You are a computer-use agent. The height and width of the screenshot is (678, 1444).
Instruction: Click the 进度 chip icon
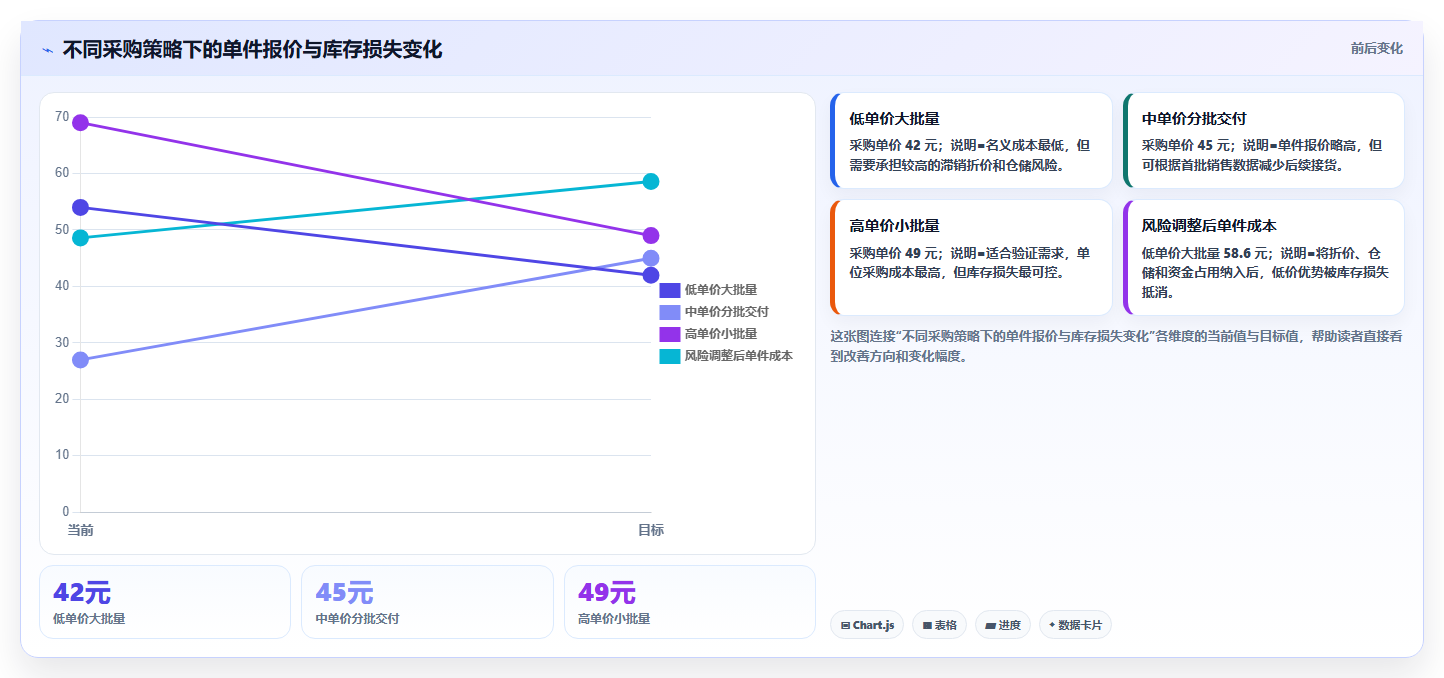pyautogui.click(x=990, y=625)
